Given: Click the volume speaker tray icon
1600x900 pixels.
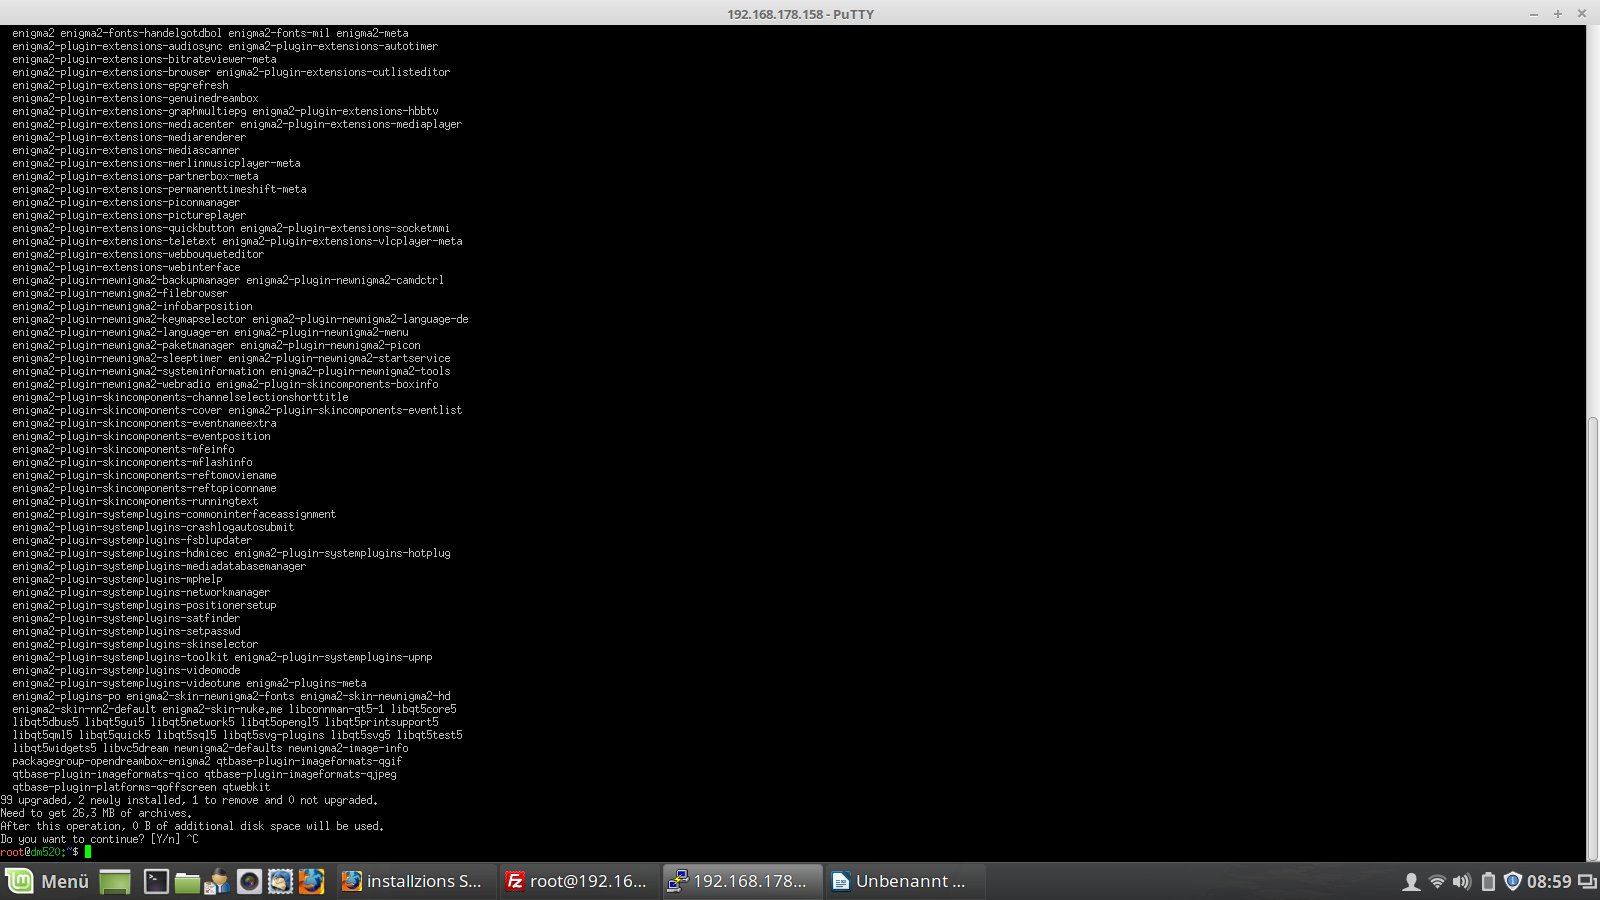Looking at the screenshot, I should [1462, 881].
